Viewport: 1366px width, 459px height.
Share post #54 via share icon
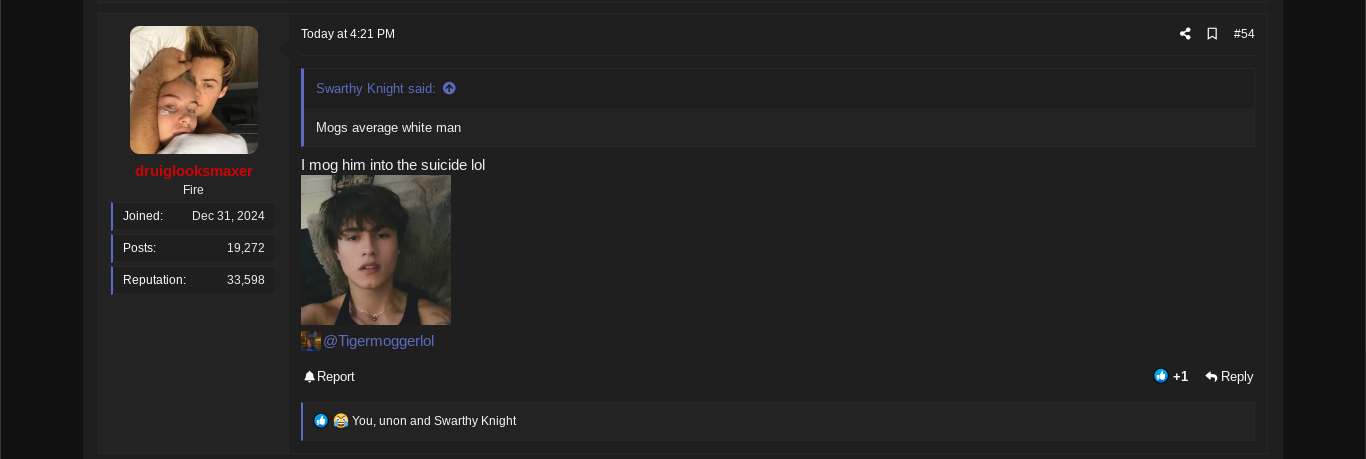click(1185, 34)
